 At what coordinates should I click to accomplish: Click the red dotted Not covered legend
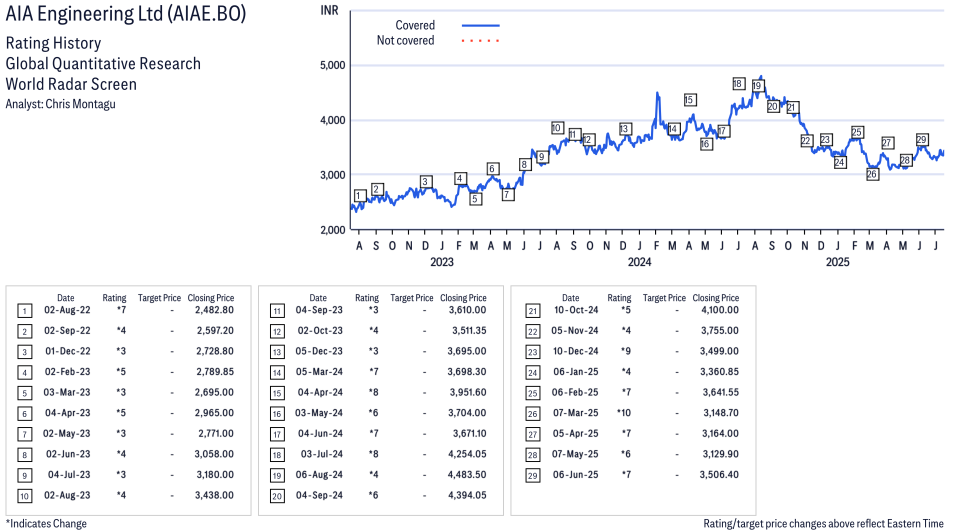tap(481, 41)
